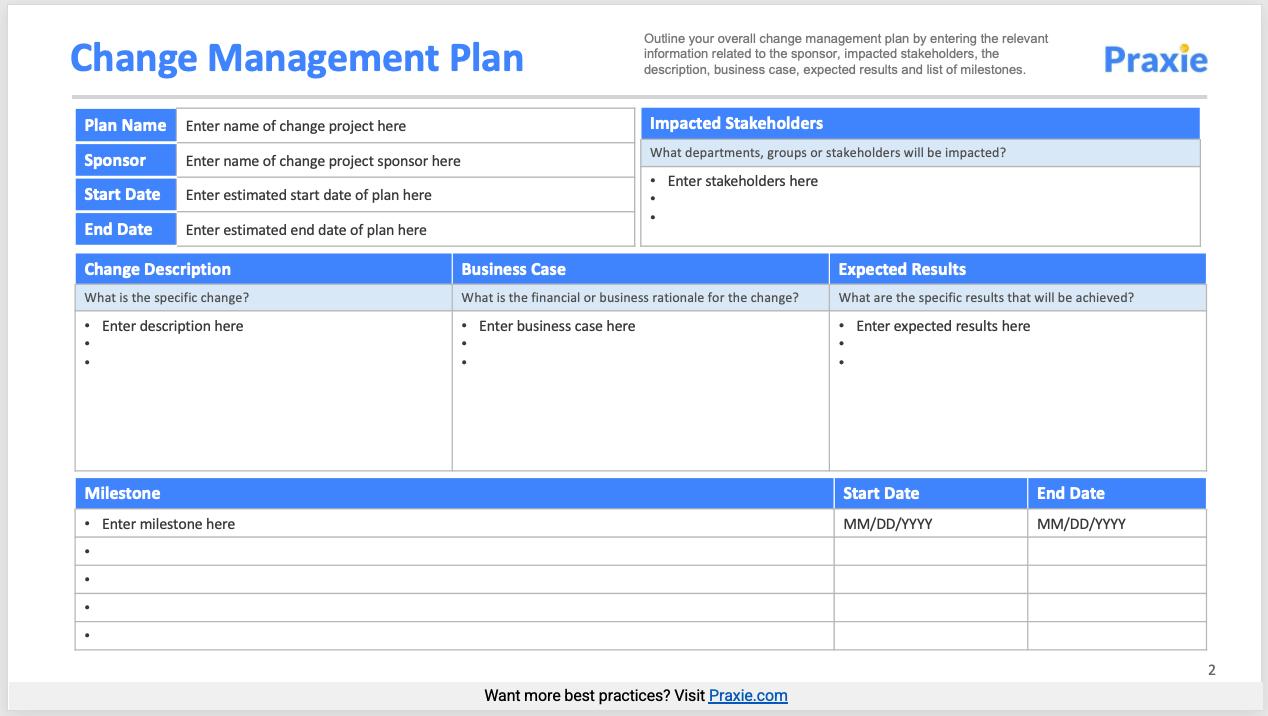
Task: Click the MM/DD/YYYY cell under Start Date
Action: [x=930, y=523]
